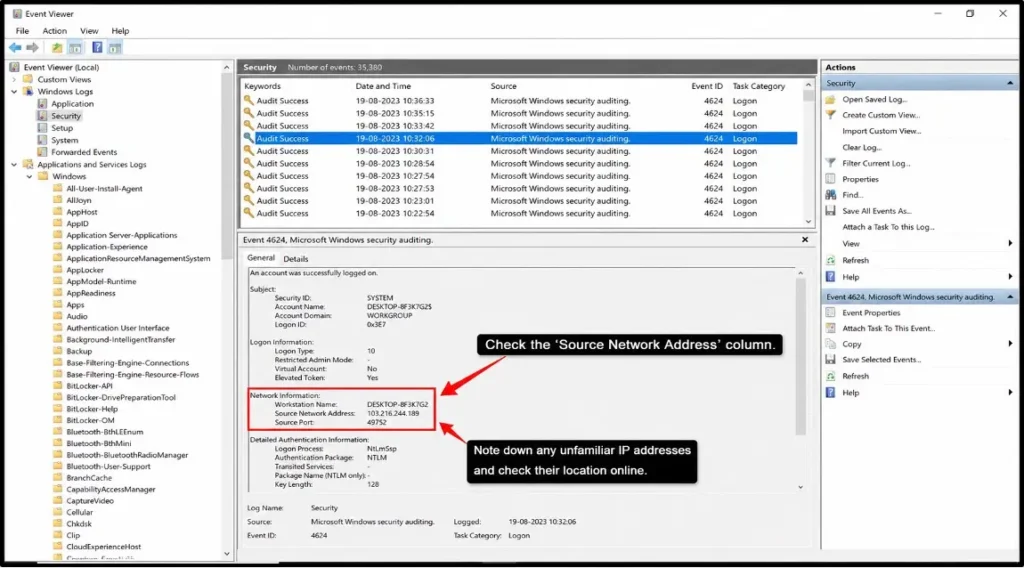Viewport: 1024px width, 568px height.
Task: Click Refresh under Security actions
Action: coord(856,260)
